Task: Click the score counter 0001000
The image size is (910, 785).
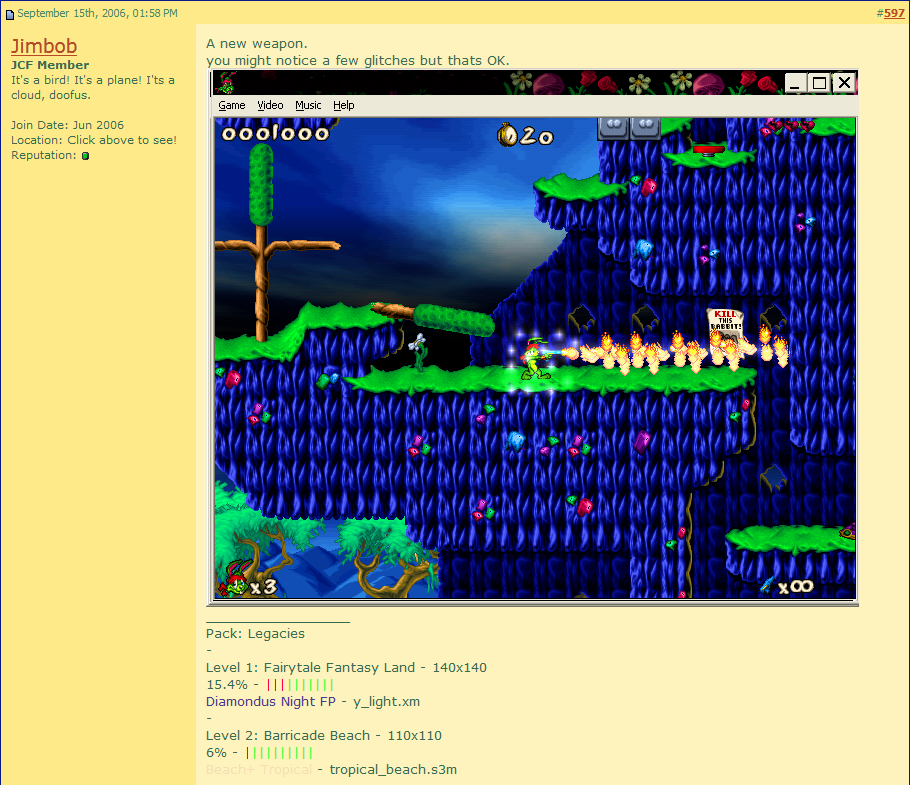Action: pos(275,133)
